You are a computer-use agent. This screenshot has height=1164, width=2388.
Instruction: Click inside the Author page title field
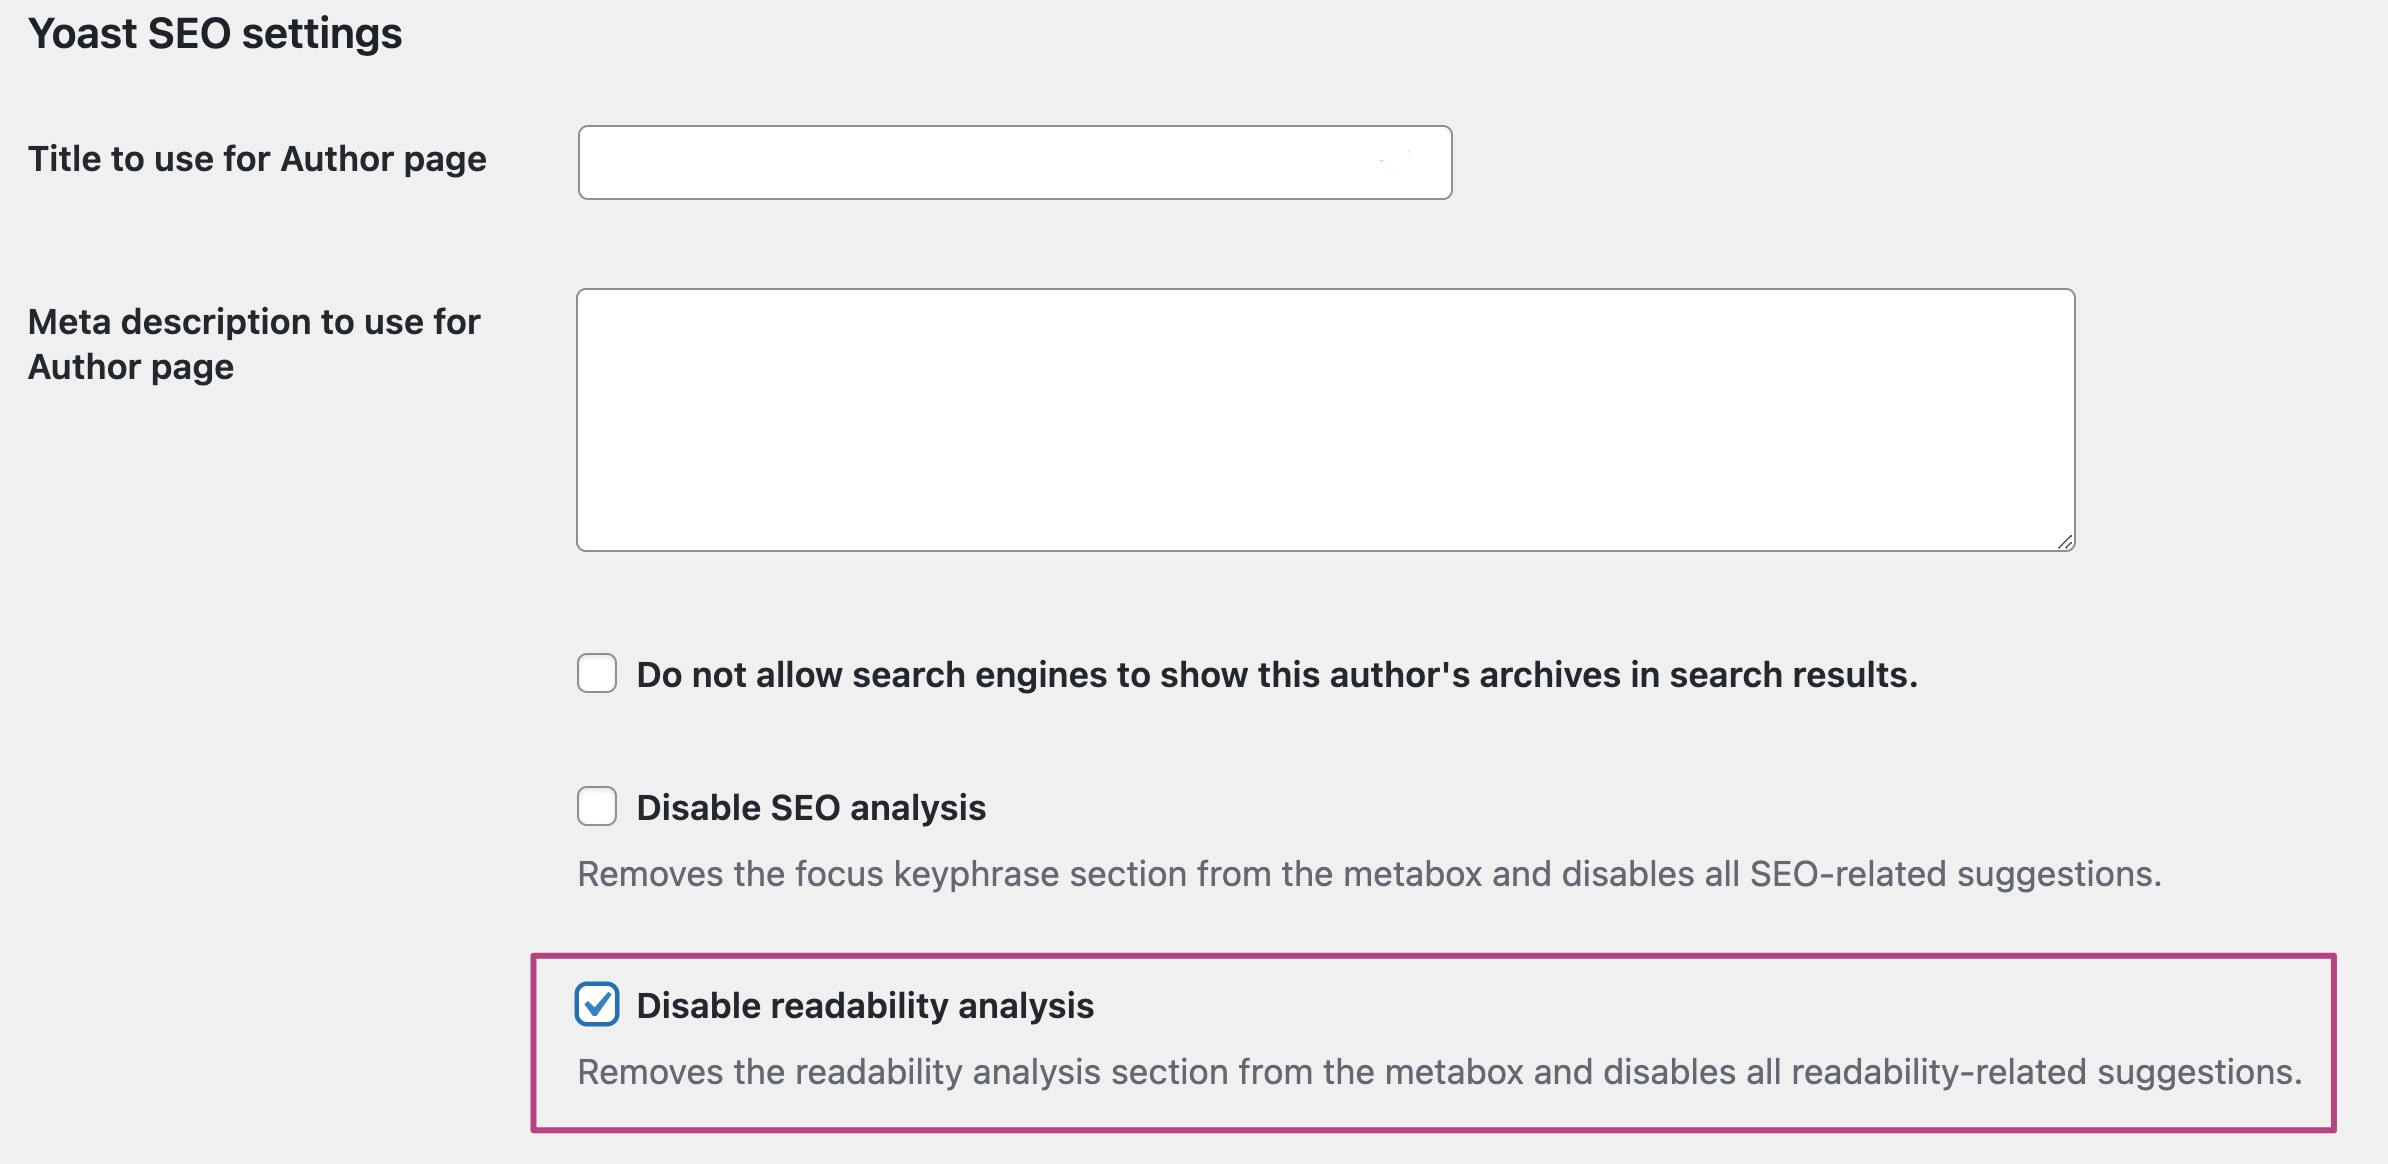coord(1014,162)
